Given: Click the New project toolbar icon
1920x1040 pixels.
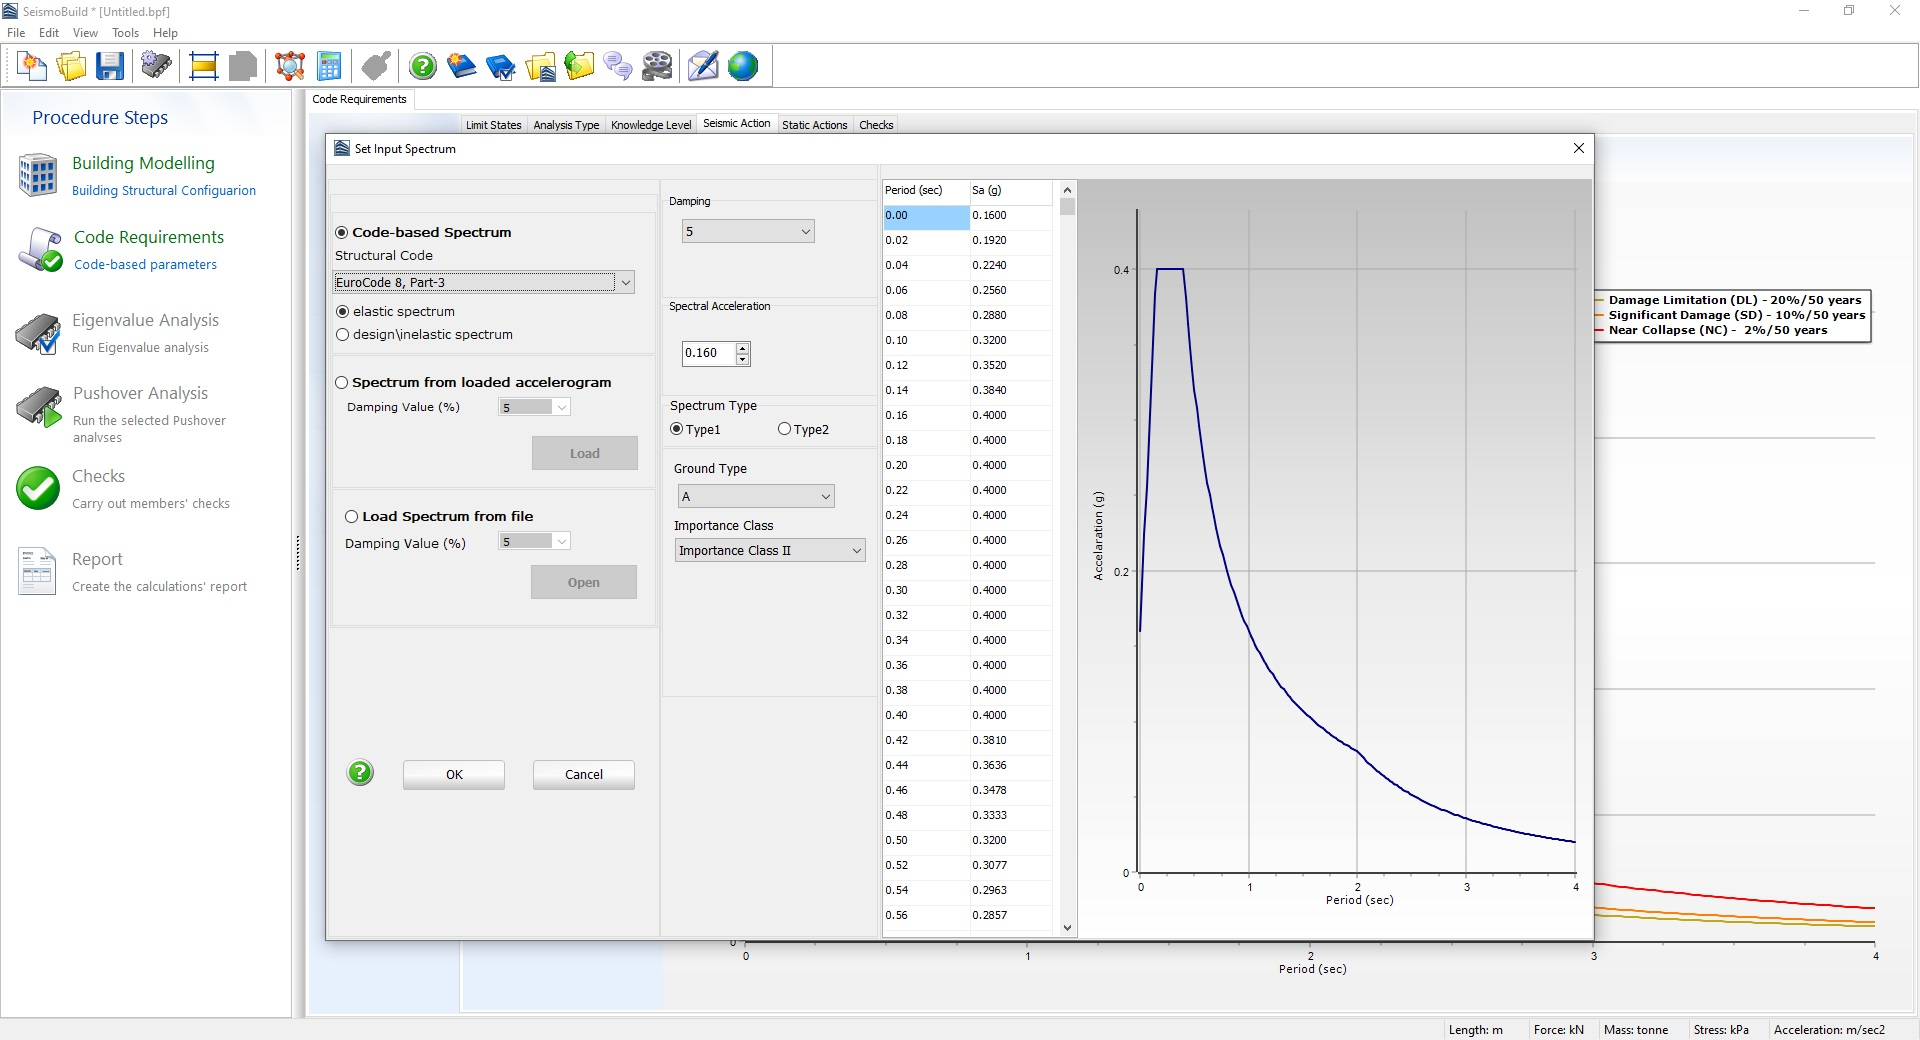Looking at the screenshot, I should pos(32,67).
